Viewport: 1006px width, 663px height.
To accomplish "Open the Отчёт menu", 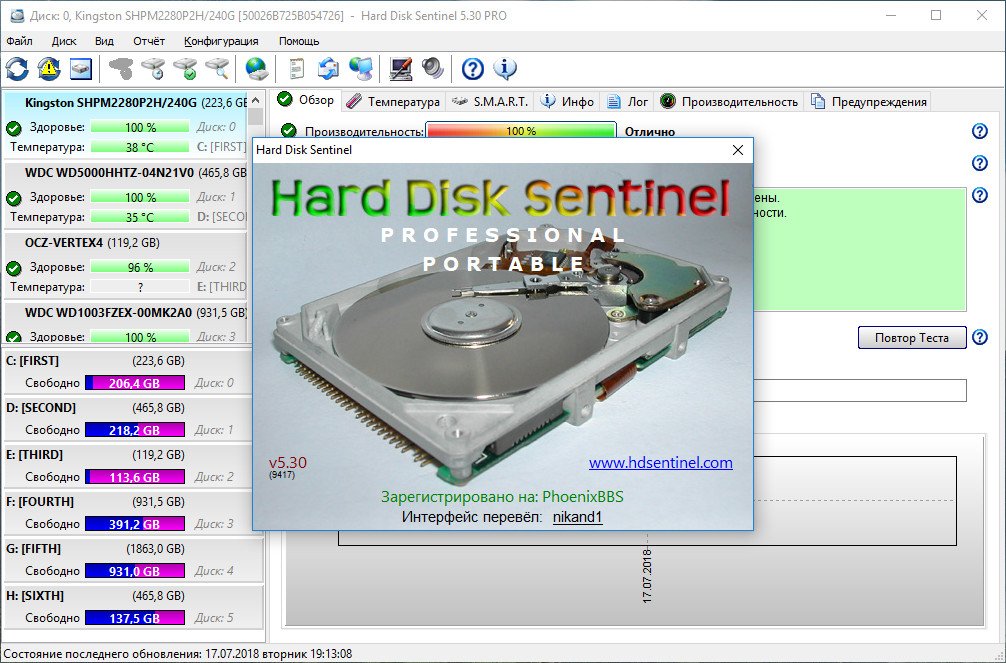I will [x=149, y=41].
